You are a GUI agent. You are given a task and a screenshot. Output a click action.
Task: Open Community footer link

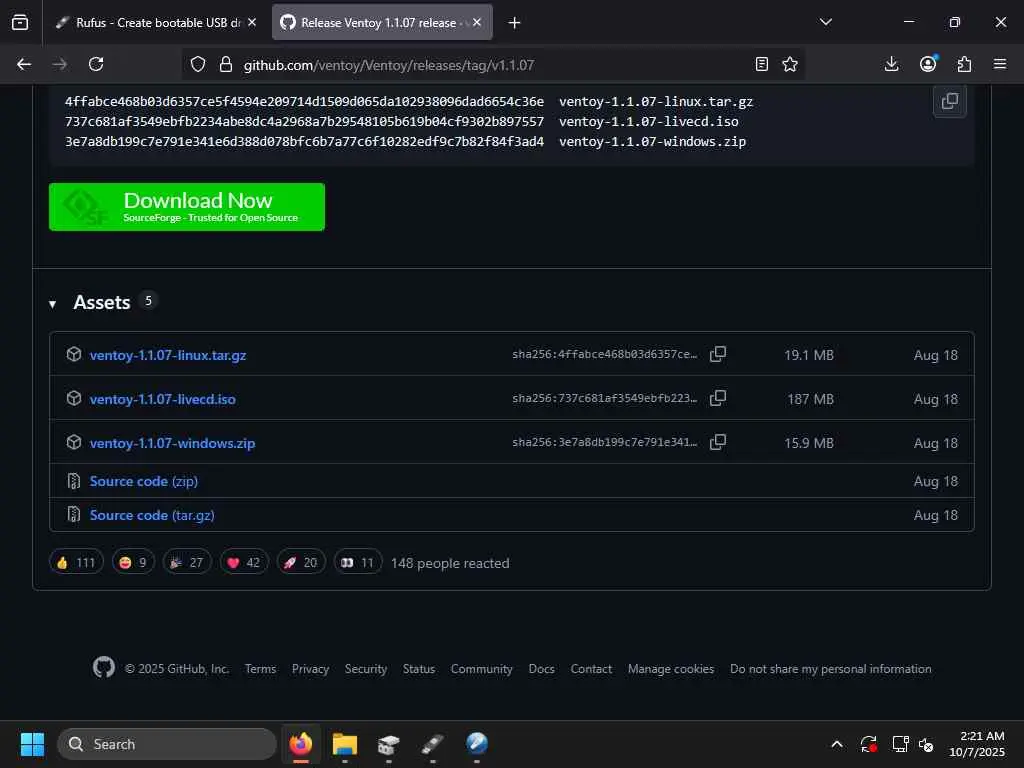pos(481,669)
